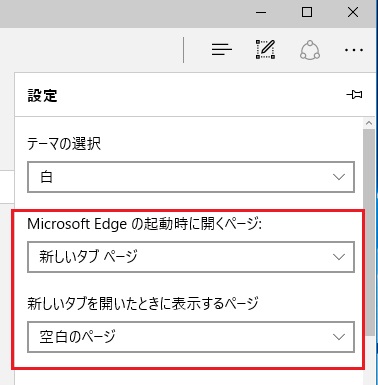This screenshot has height=385, width=378.
Task: Open the Hub panel icon
Action: click(222, 50)
